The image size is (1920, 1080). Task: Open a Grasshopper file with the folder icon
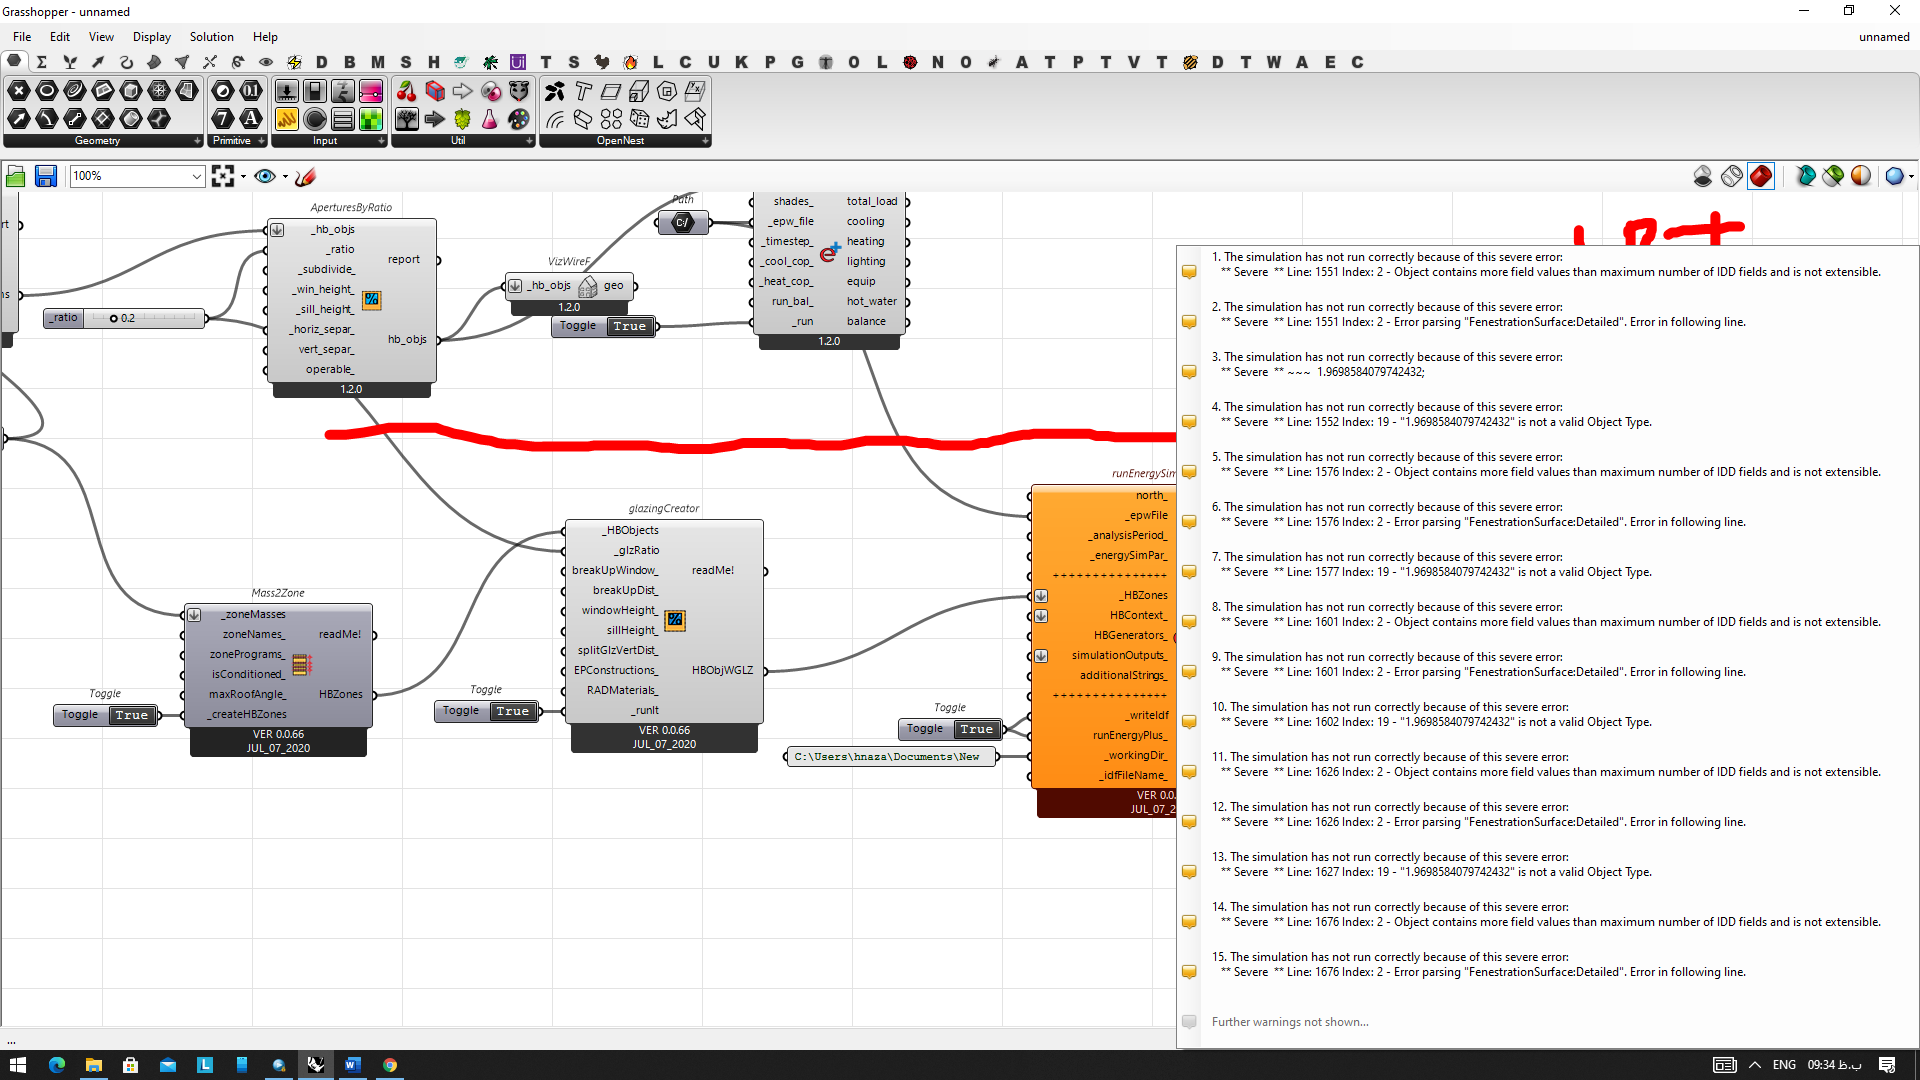(16, 176)
